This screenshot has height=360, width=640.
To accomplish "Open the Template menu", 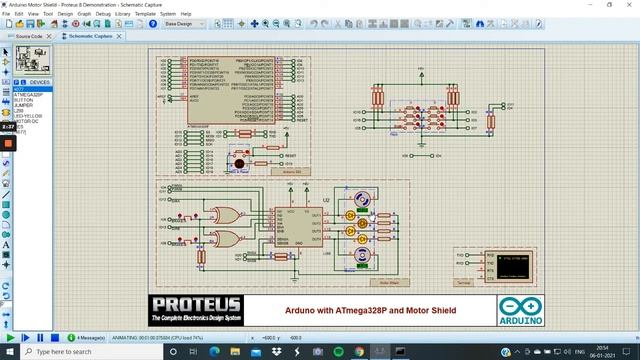I will (x=145, y=14).
